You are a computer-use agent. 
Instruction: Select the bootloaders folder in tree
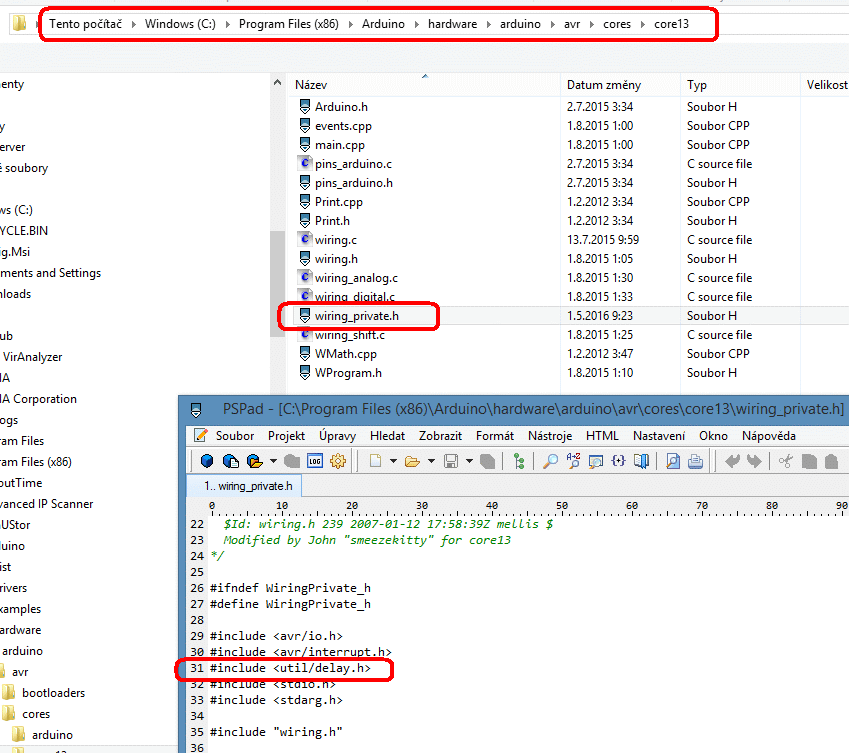click(x=53, y=692)
